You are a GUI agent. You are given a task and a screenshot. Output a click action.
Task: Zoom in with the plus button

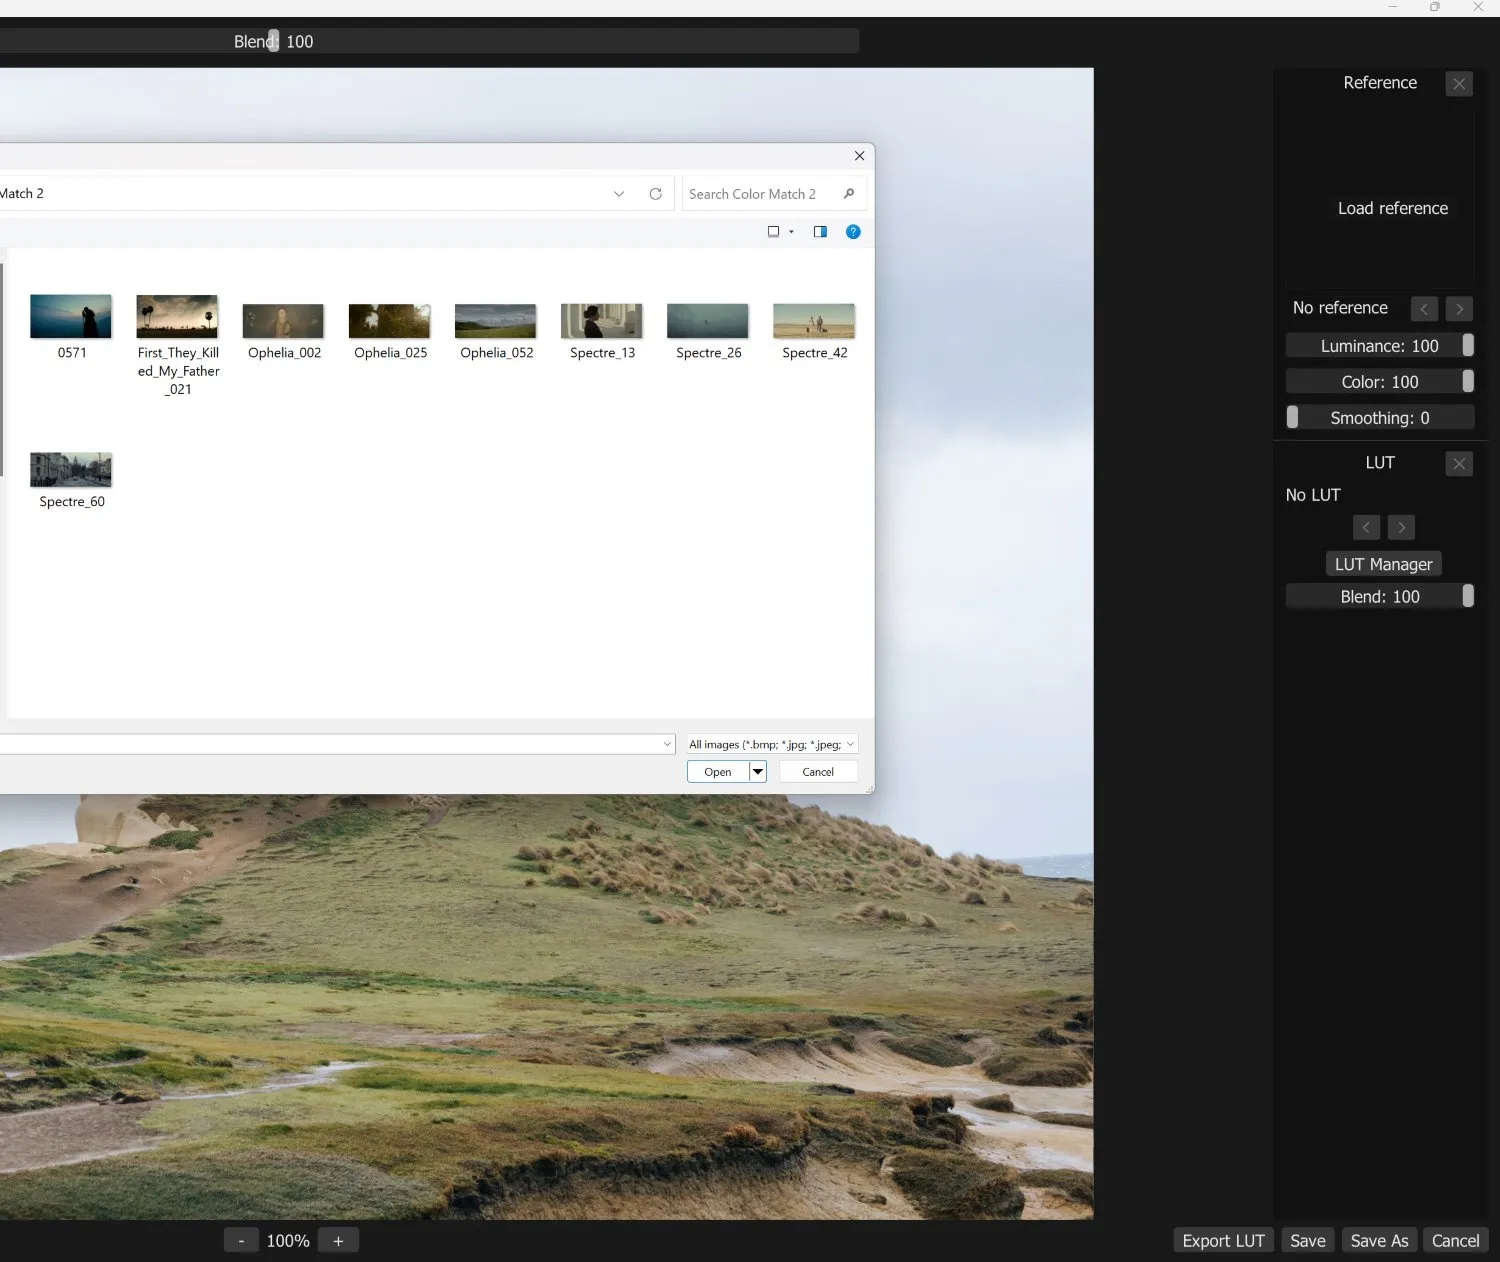338,1241
